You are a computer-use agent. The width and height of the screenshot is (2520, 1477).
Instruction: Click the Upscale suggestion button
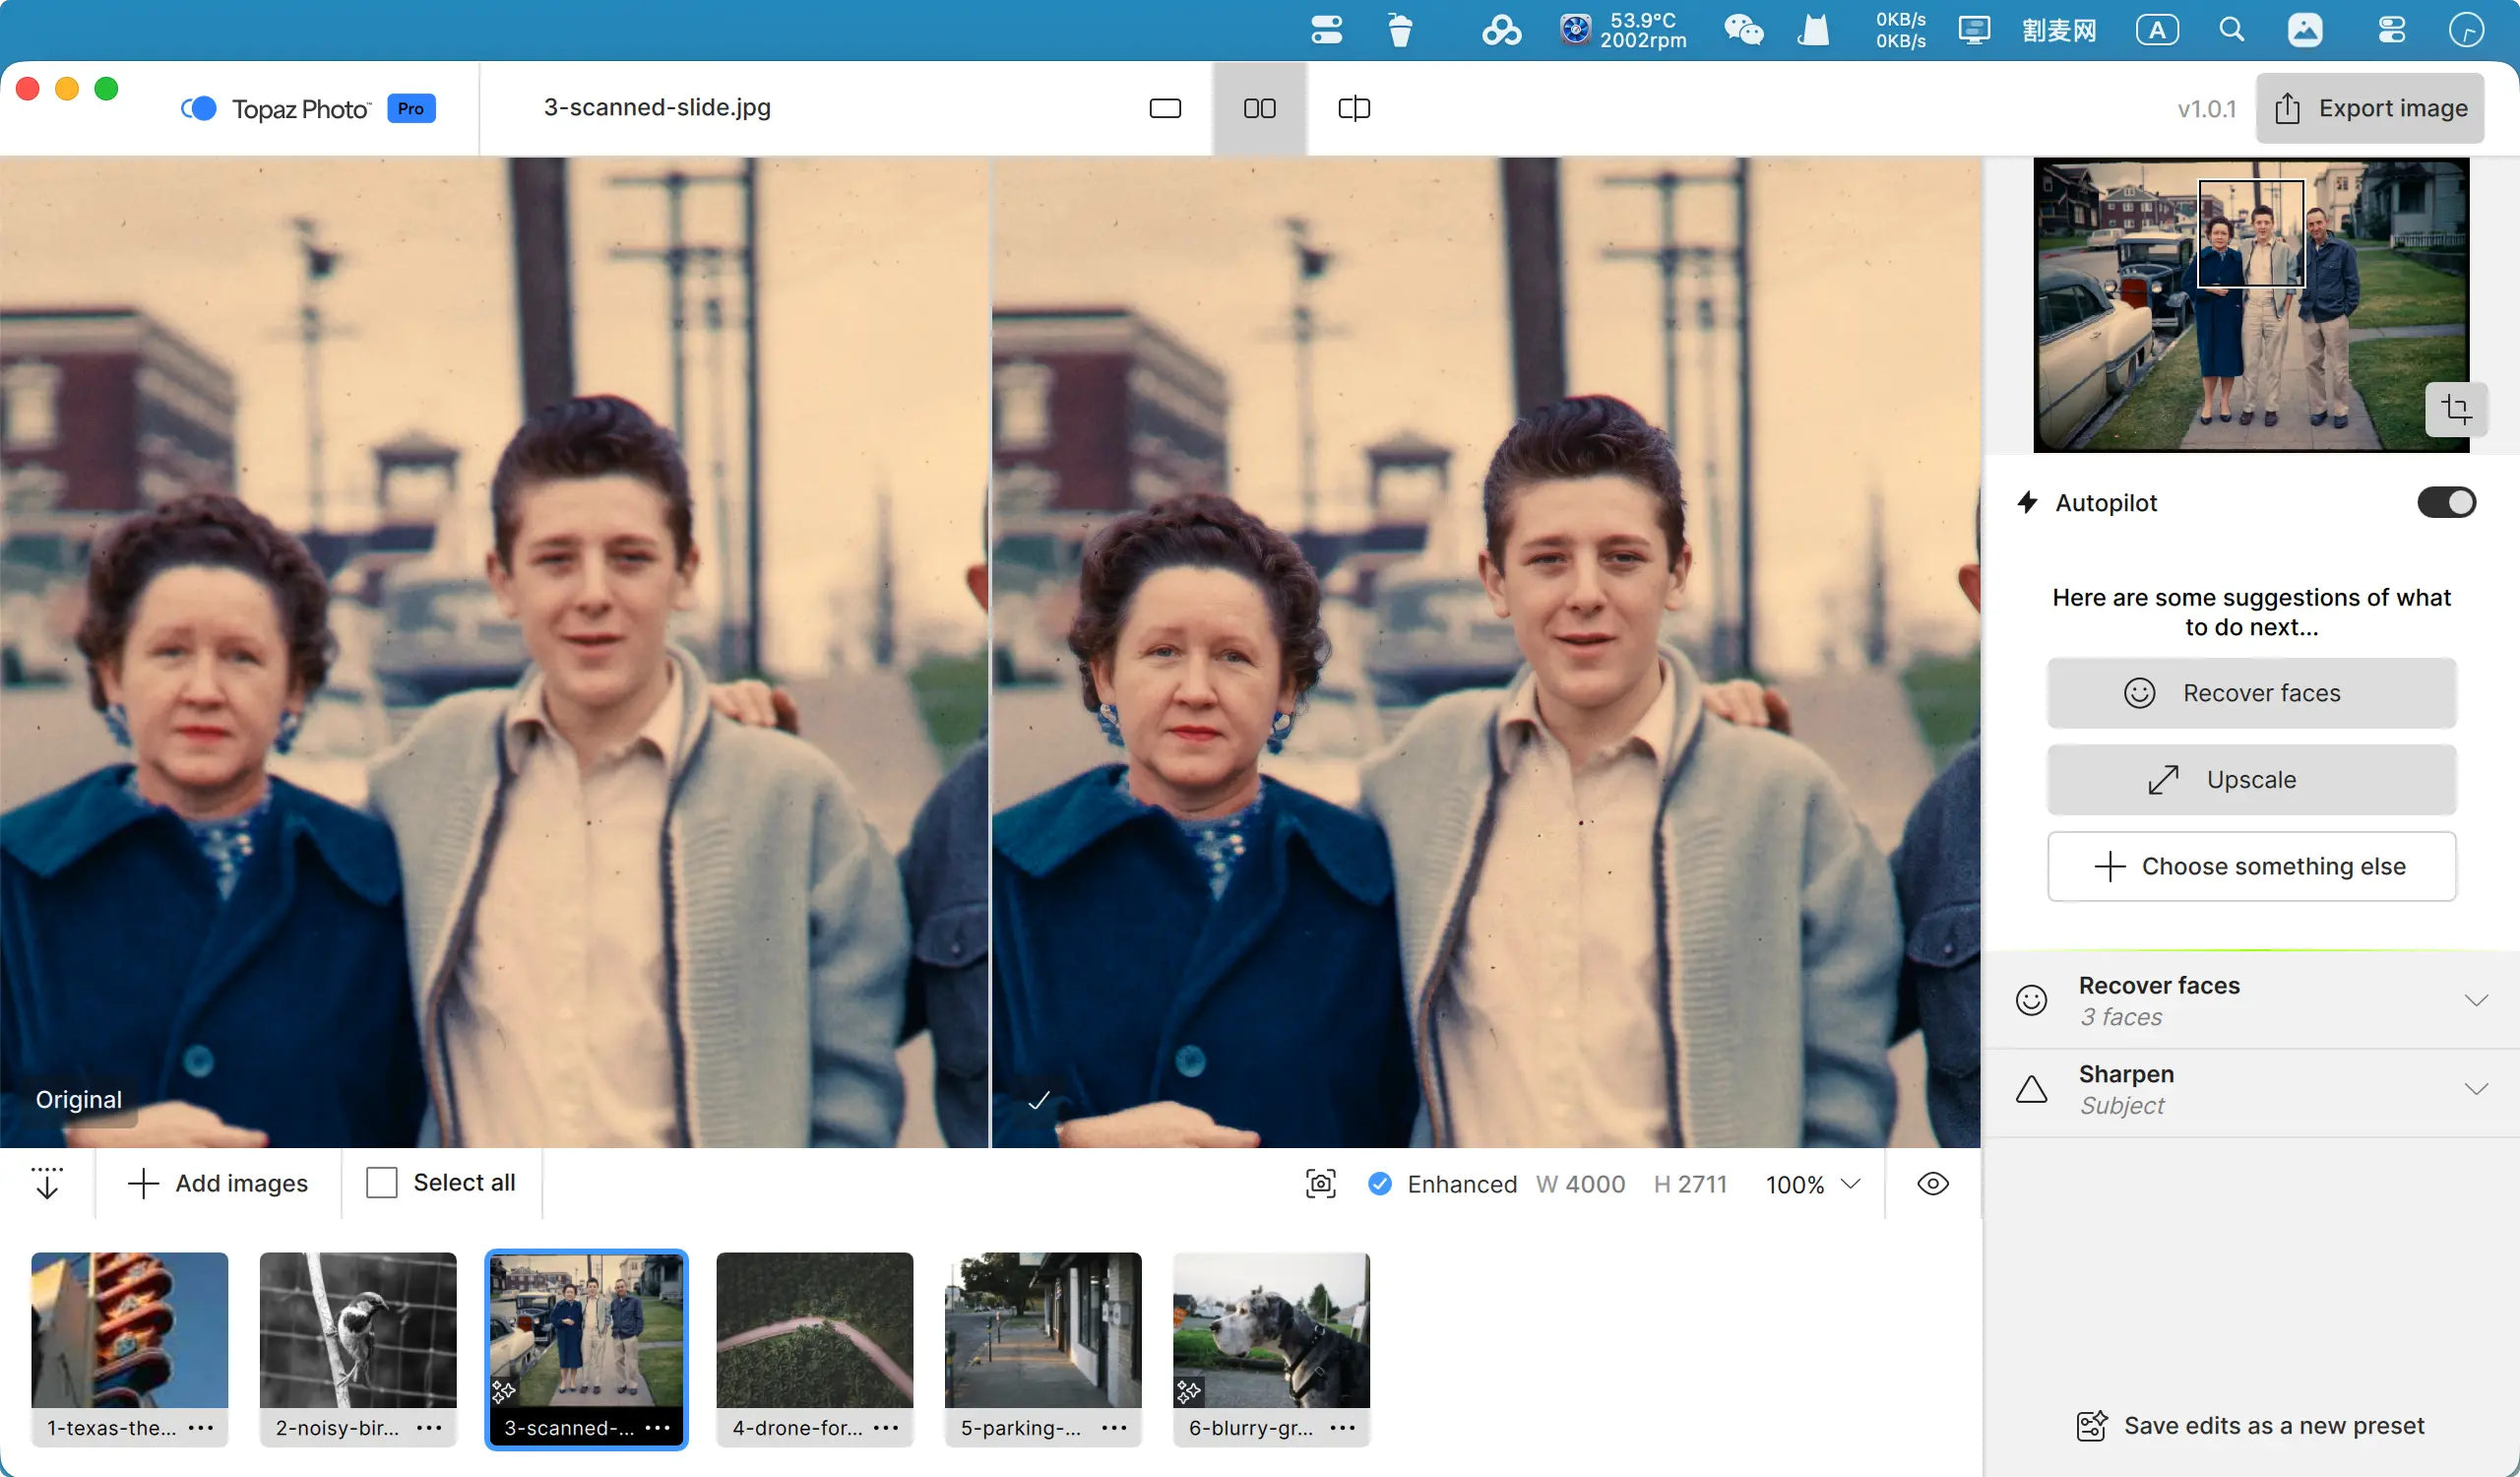pos(2250,779)
